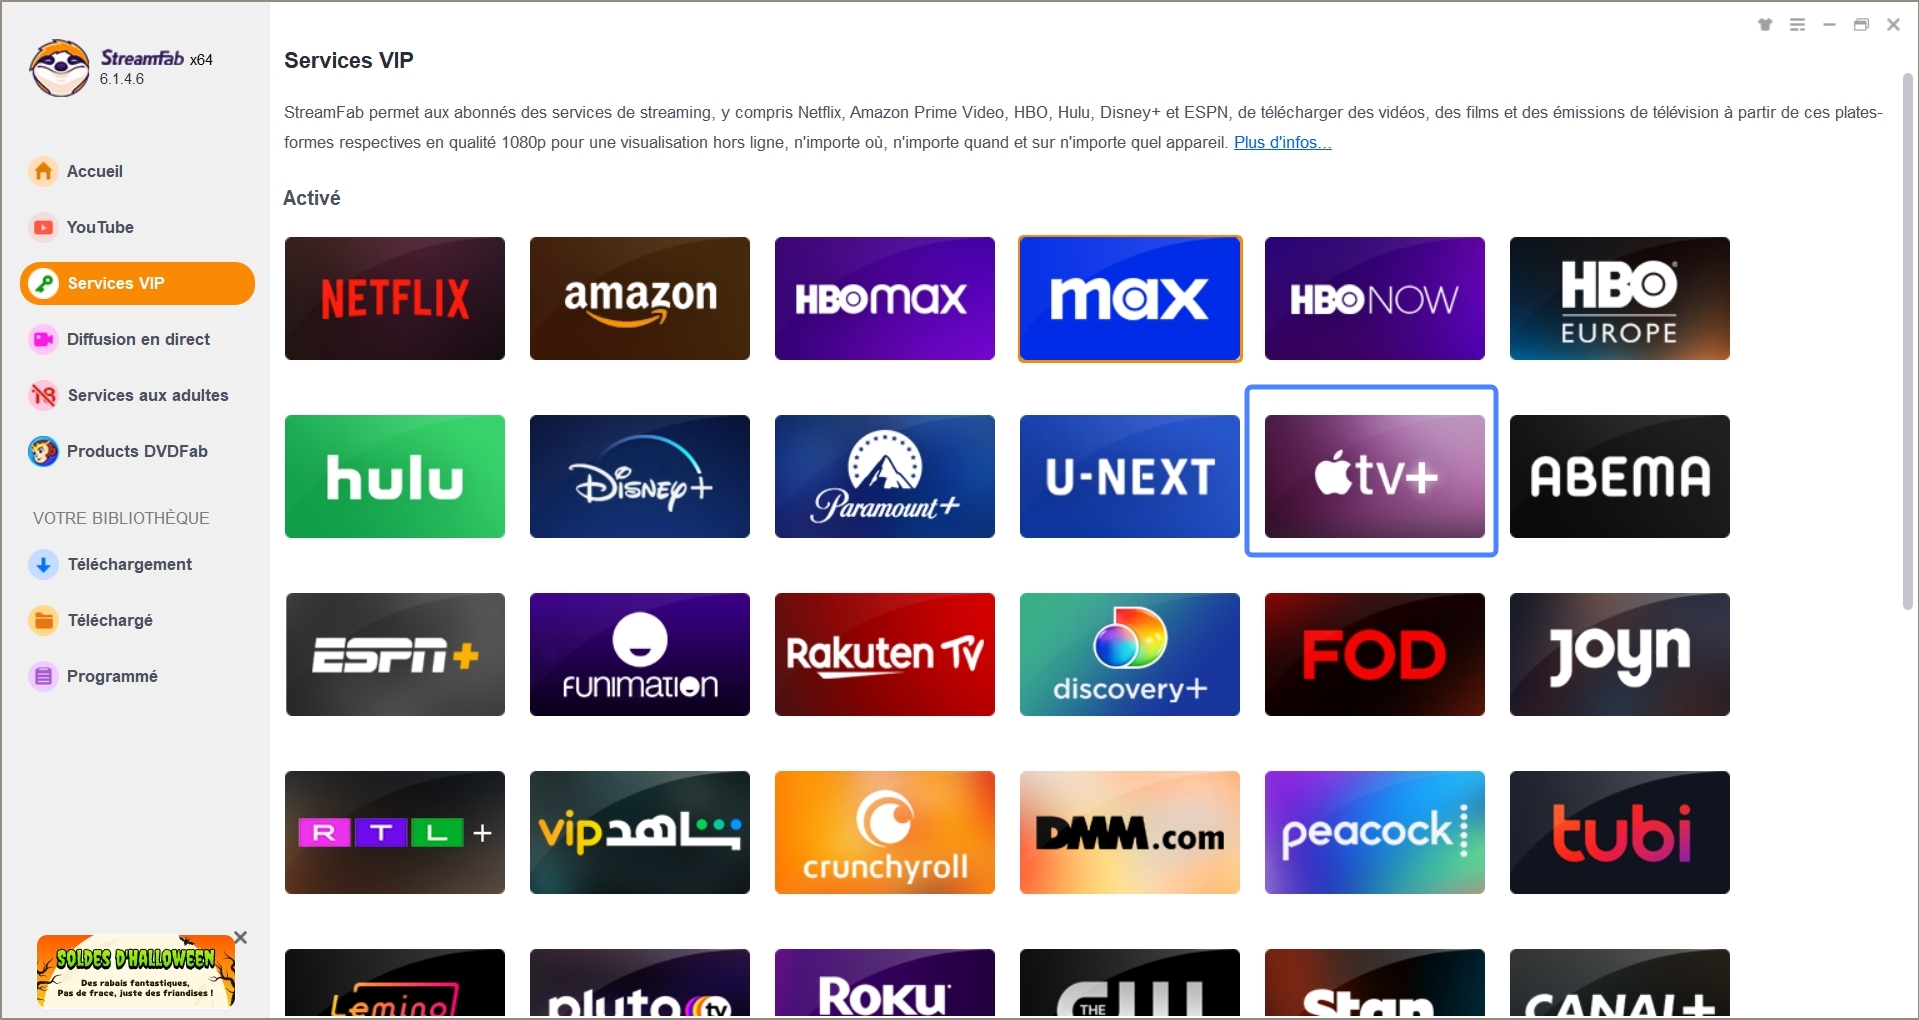Choose the HBO NOW tile

coord(1374,298)
